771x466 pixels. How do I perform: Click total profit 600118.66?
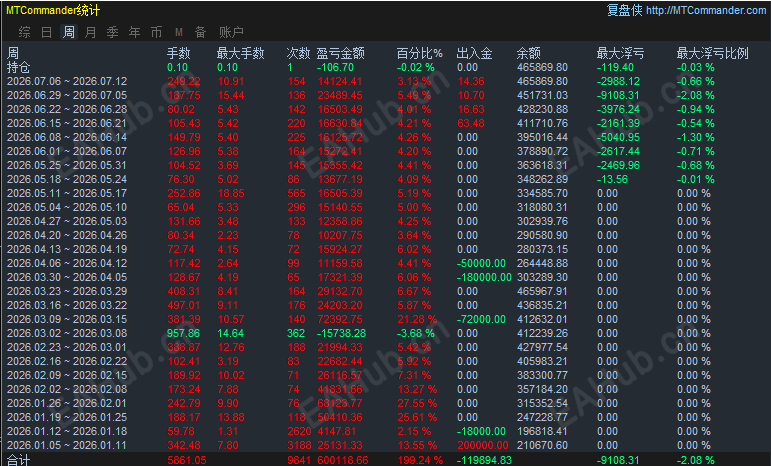click(342, 461)
